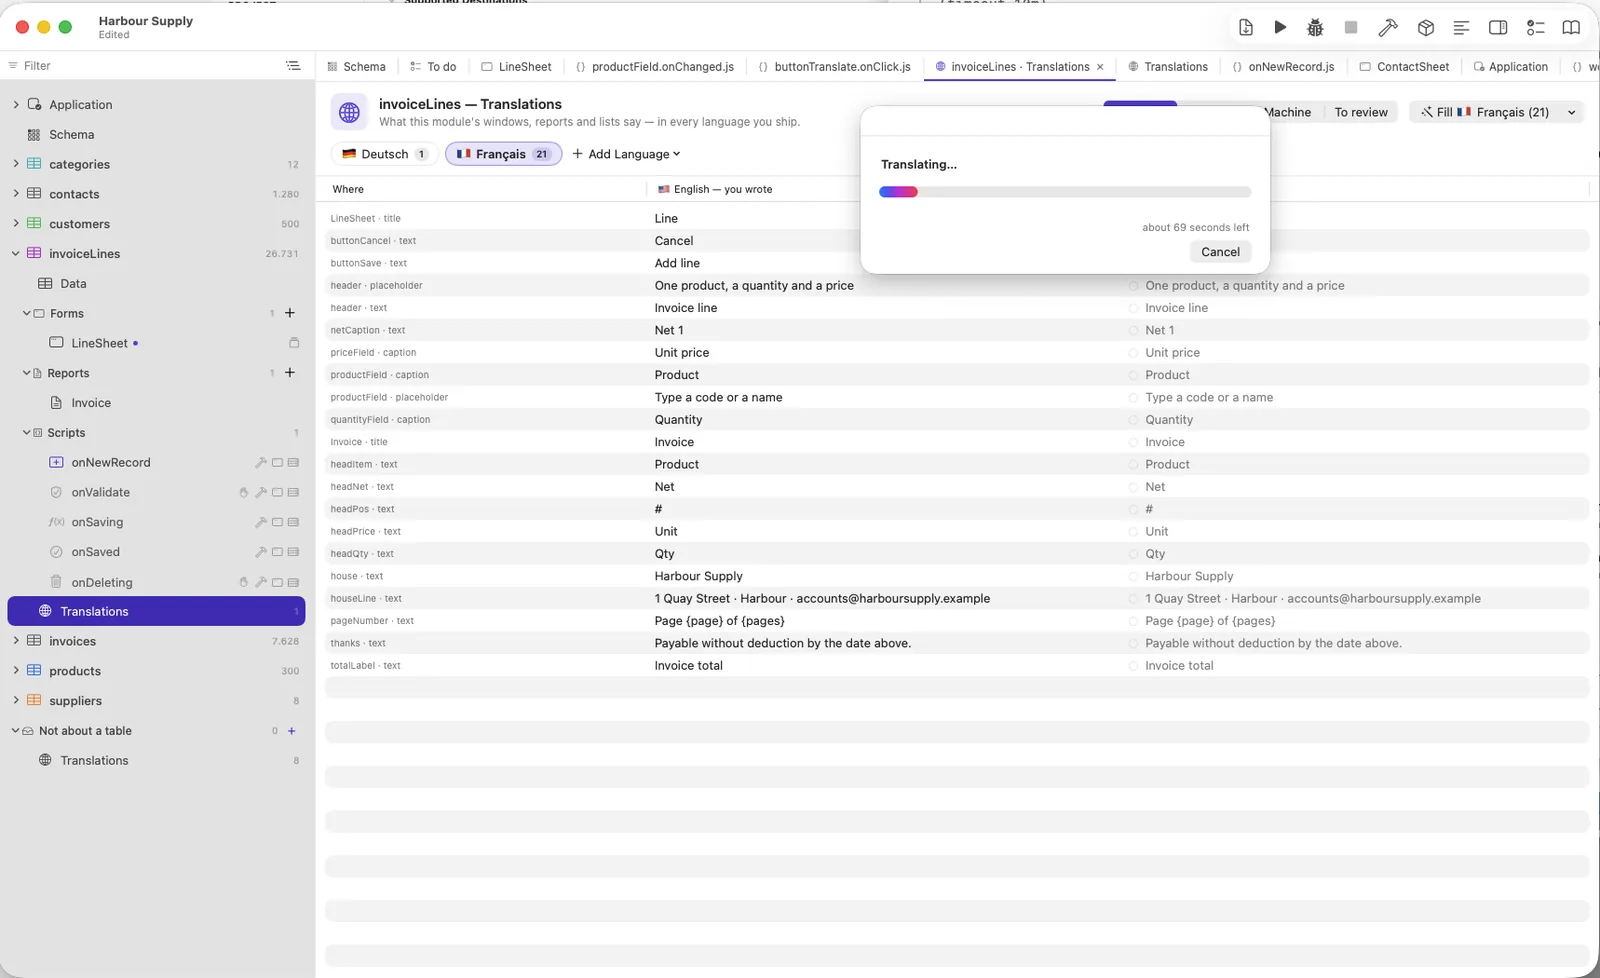Toggle the Machine filter segment

(1287, 112)
